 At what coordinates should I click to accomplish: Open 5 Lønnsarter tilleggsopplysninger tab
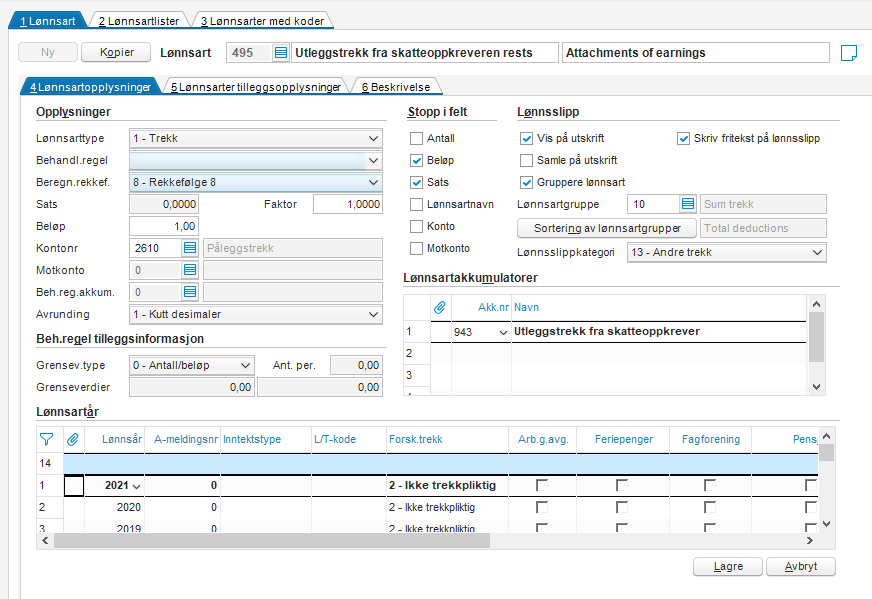pos(256,87)
